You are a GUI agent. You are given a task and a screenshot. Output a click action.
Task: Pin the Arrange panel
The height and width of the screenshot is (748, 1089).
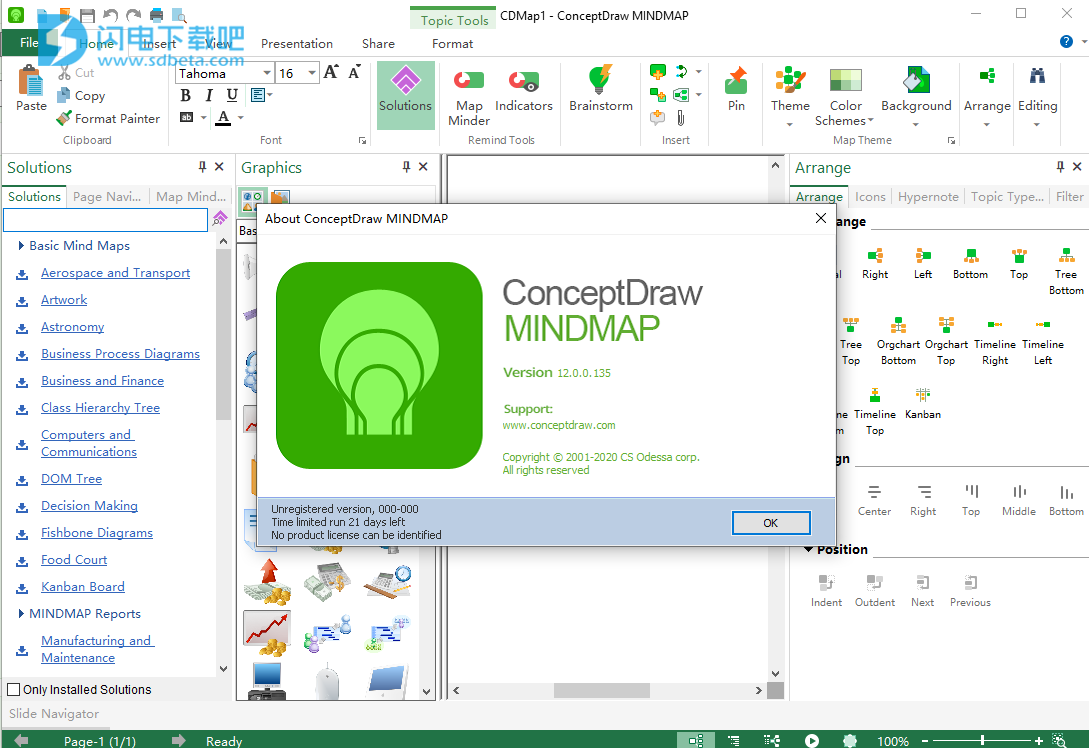pos(1060,167)
